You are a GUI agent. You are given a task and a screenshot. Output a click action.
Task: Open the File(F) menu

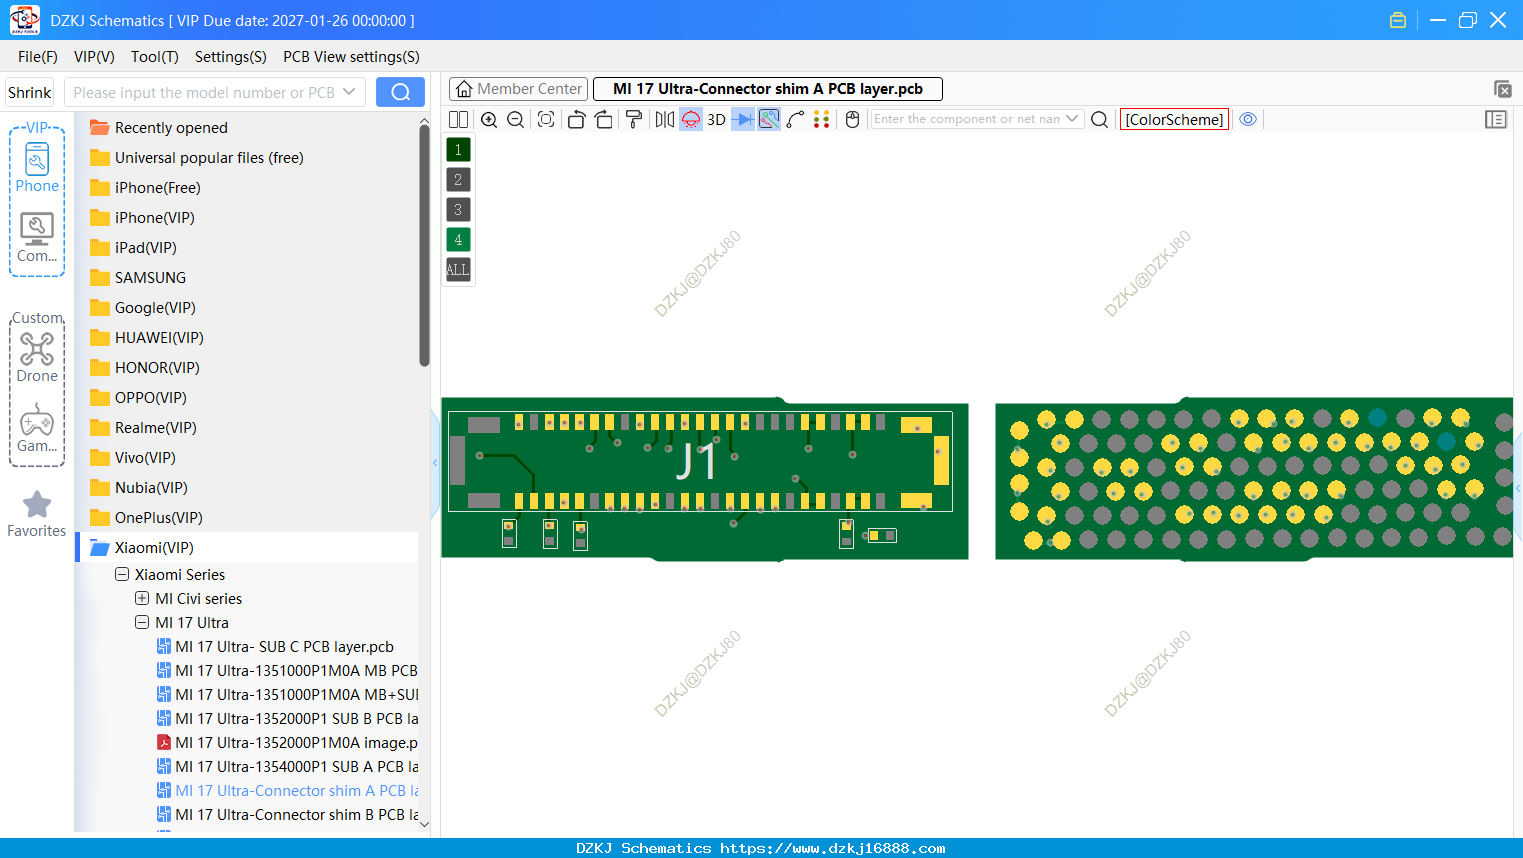coord(38,57)
